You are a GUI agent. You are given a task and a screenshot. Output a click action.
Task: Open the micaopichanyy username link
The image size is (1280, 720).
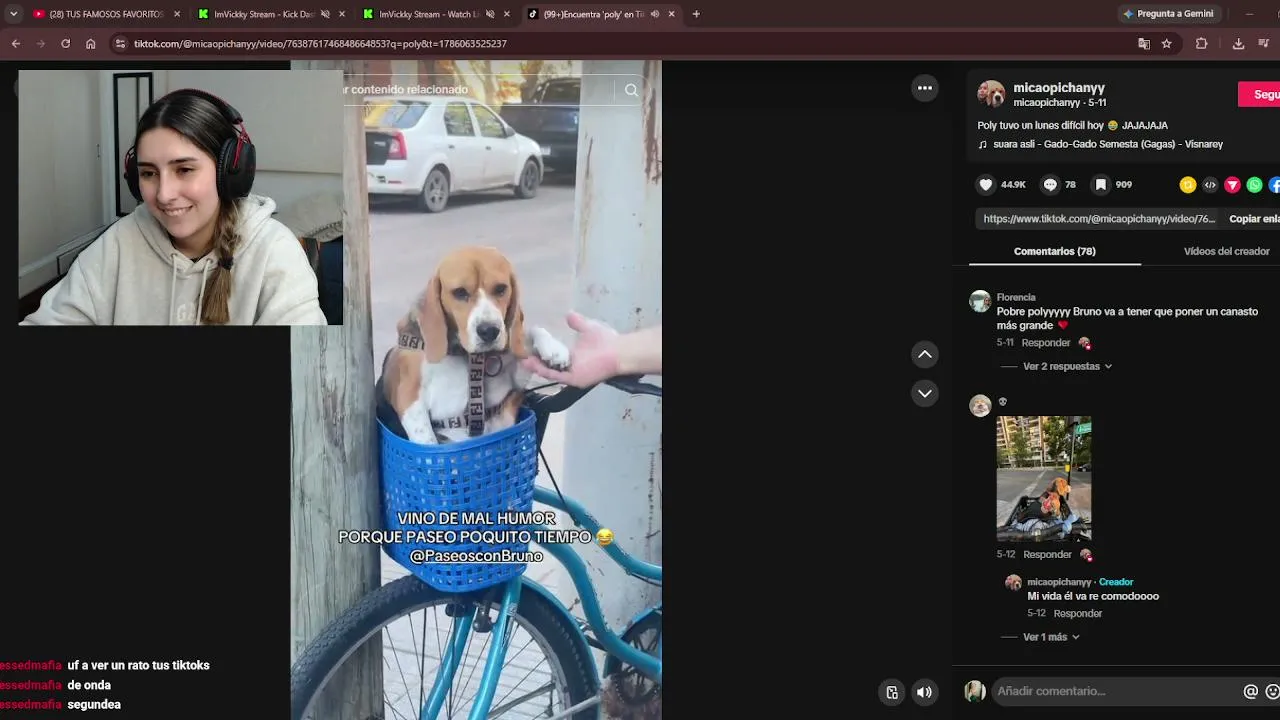(1059, 88)
